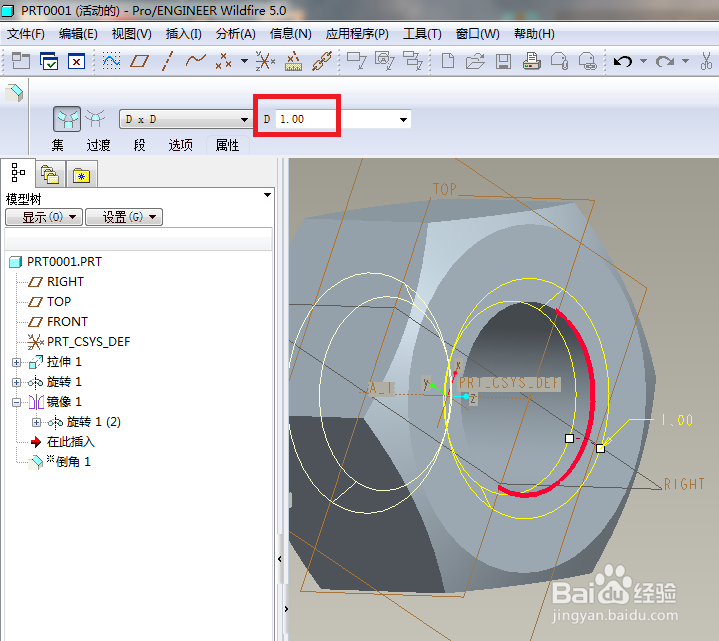Open the datum point type dropdown arrow
This screenshot has width=719, height=641.
click(x=244, y=61)
